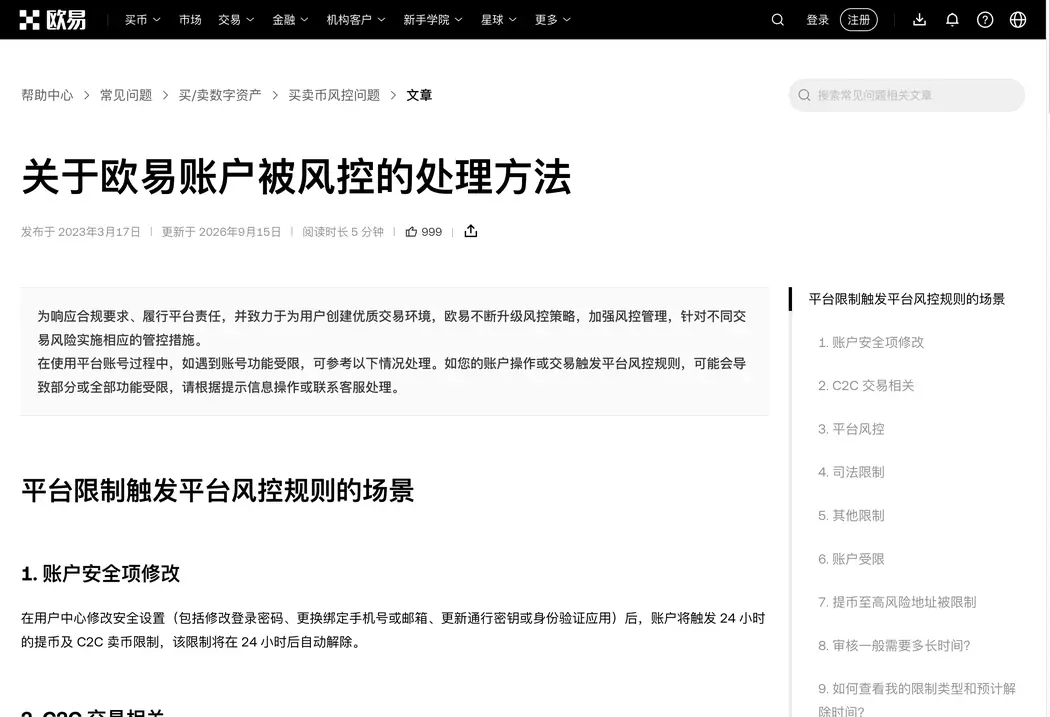This screenshot has width=1050, height=717.
Task: Click the article subheading 1. 账户安全项修改
Action: click(x=100, y=574)
